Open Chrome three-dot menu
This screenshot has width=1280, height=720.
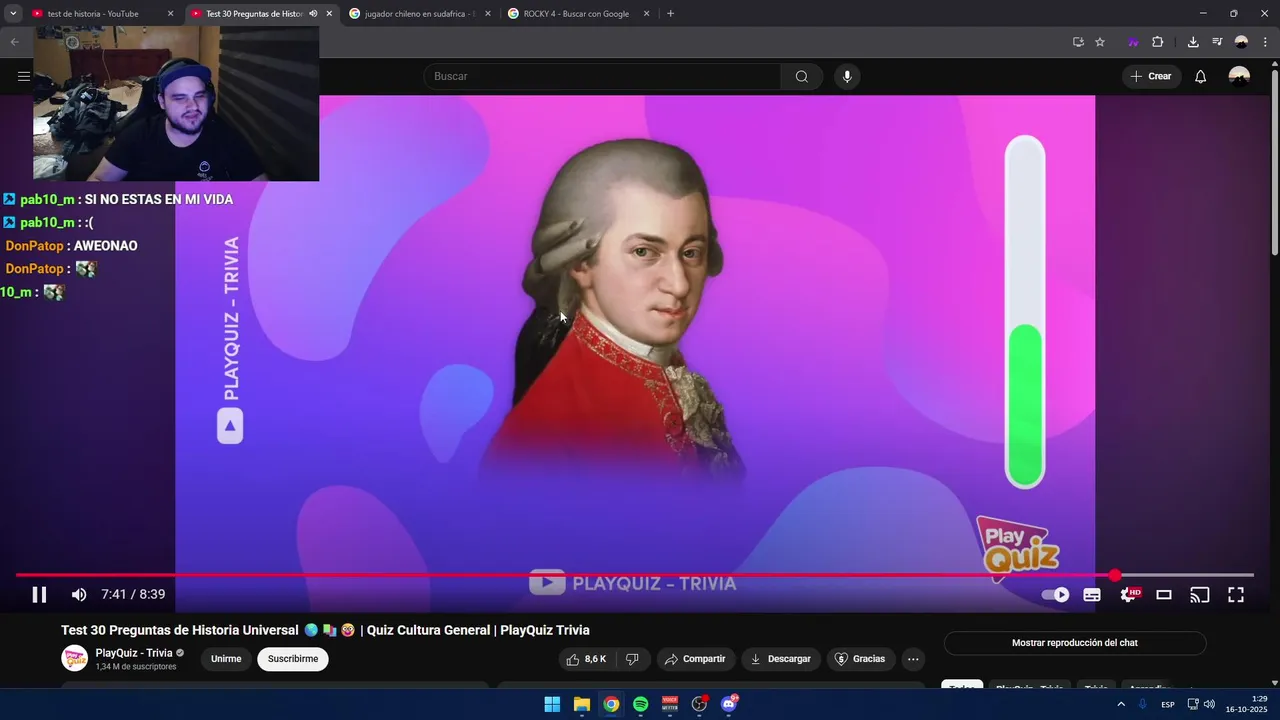[1265, 42]
